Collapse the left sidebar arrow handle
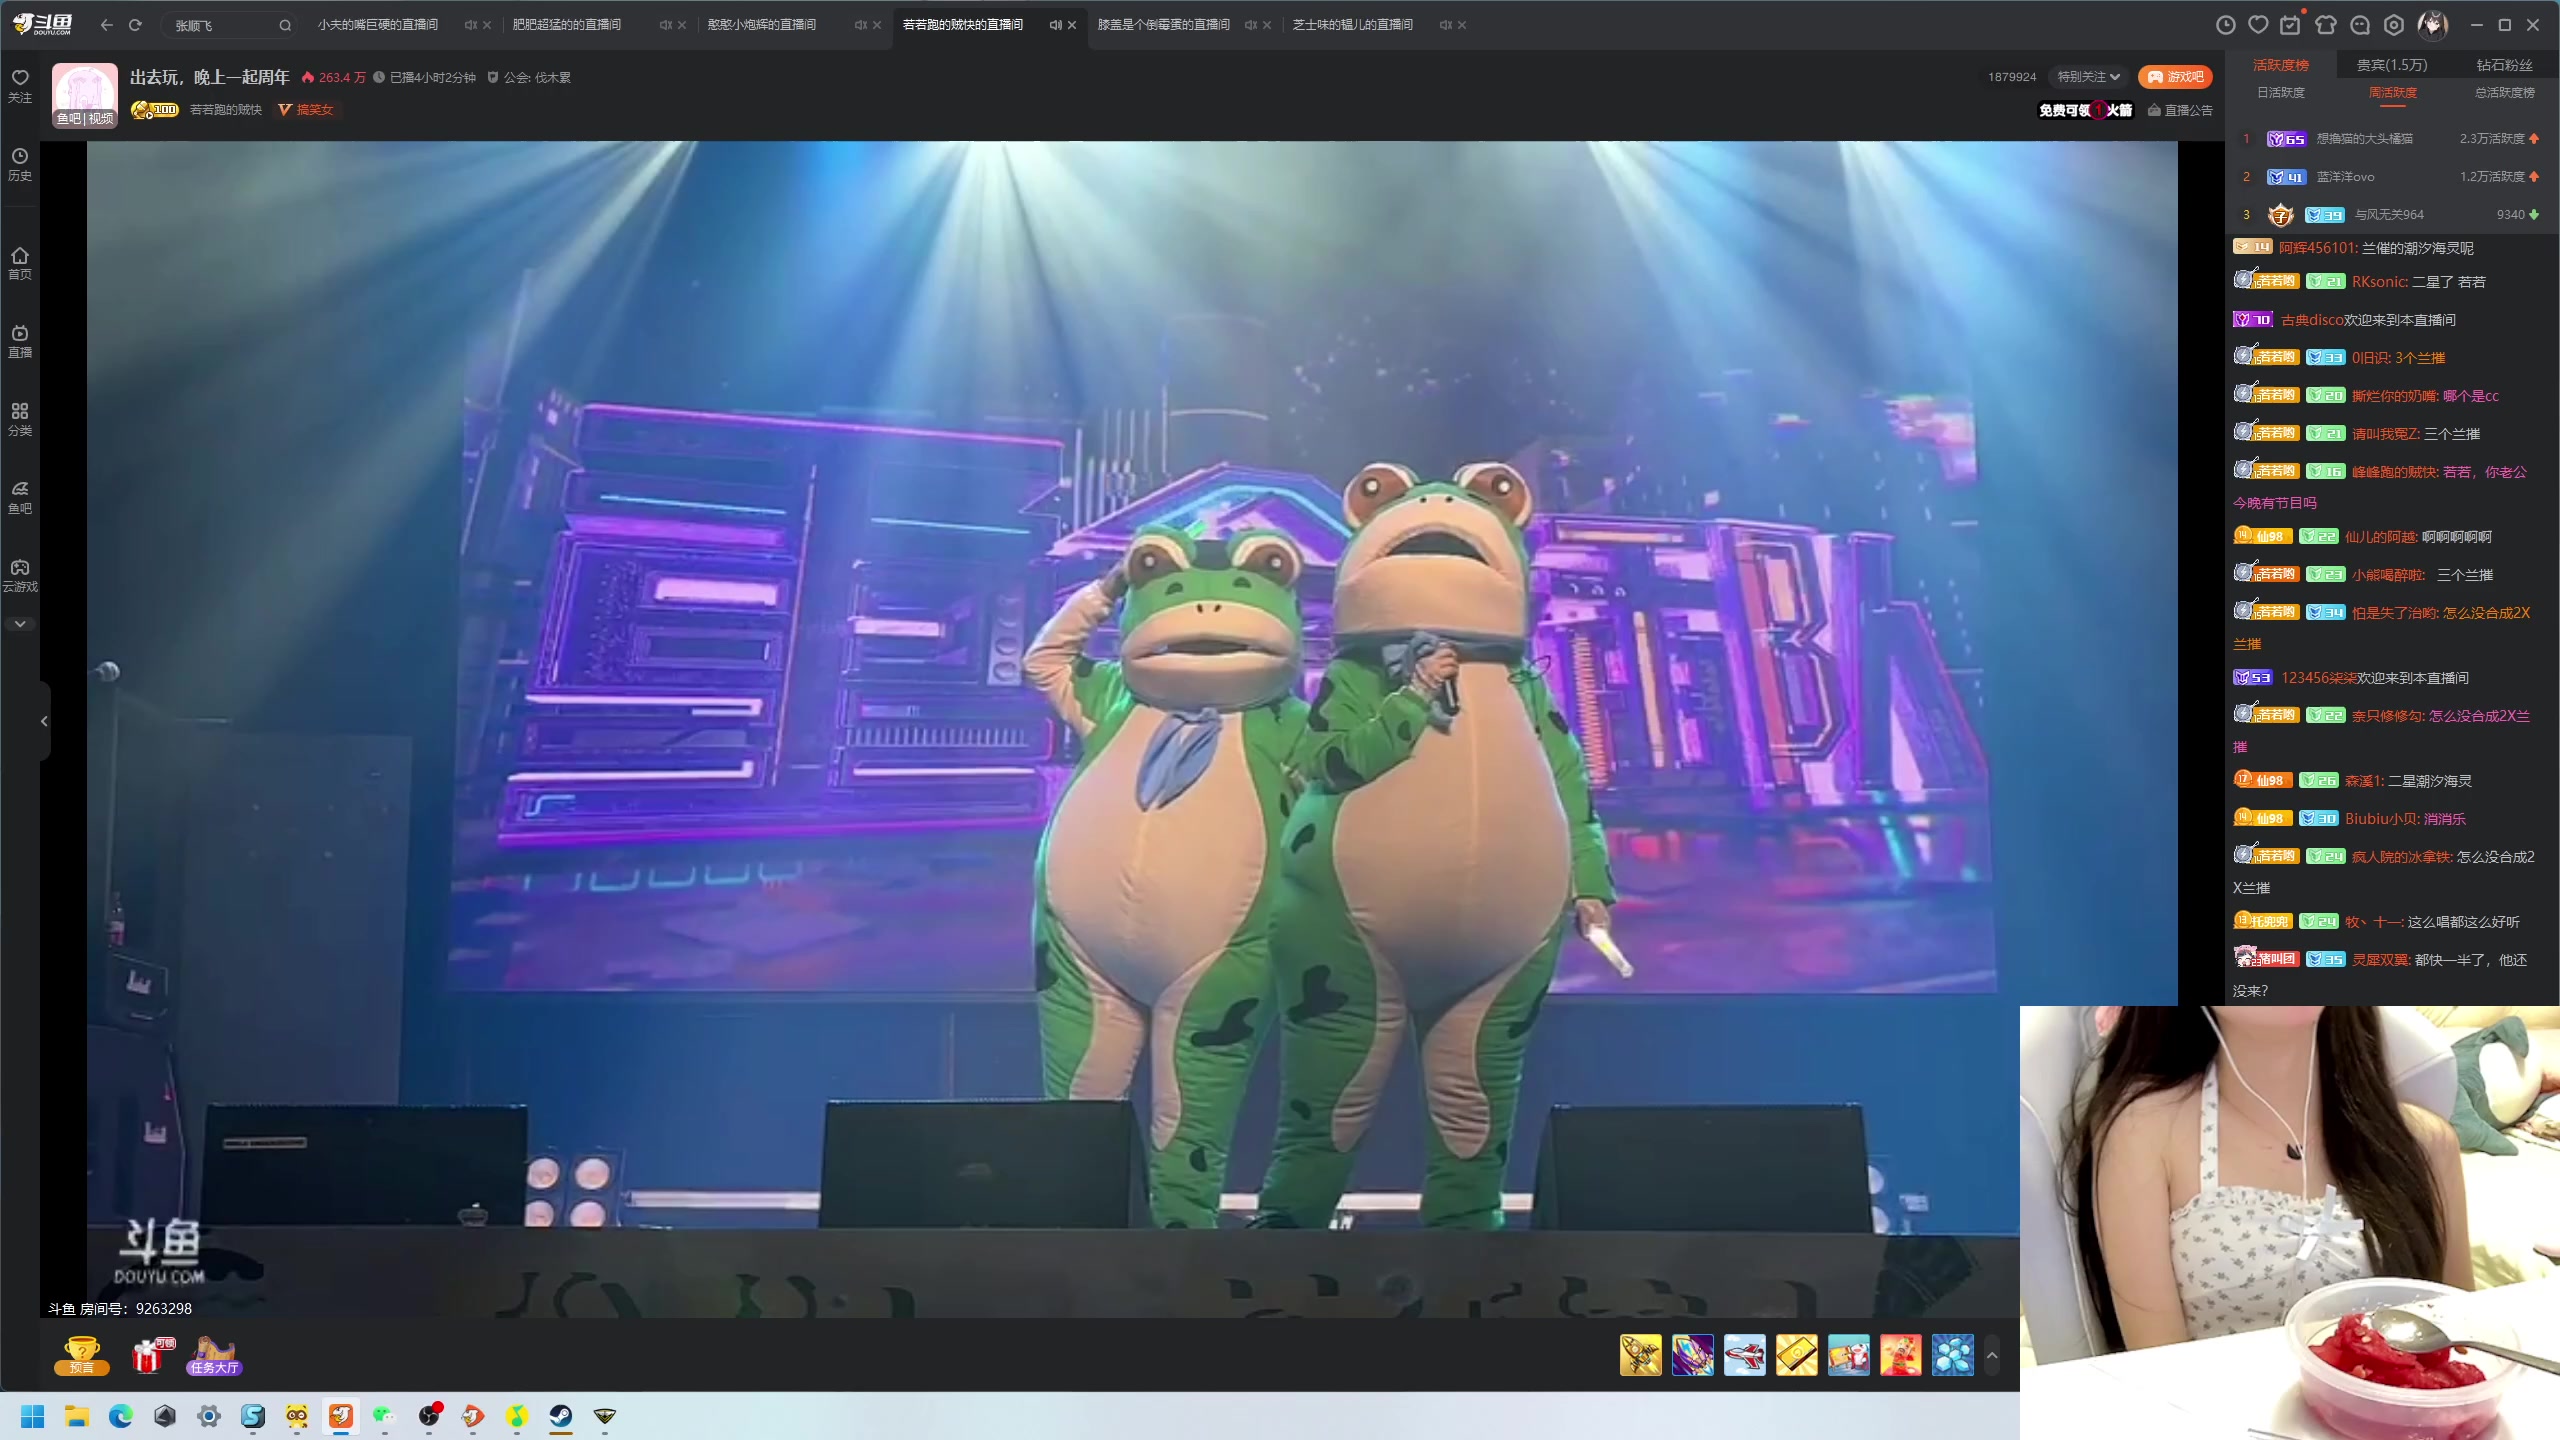This screenshot has height=1440, width=2560. coord(44,721)
